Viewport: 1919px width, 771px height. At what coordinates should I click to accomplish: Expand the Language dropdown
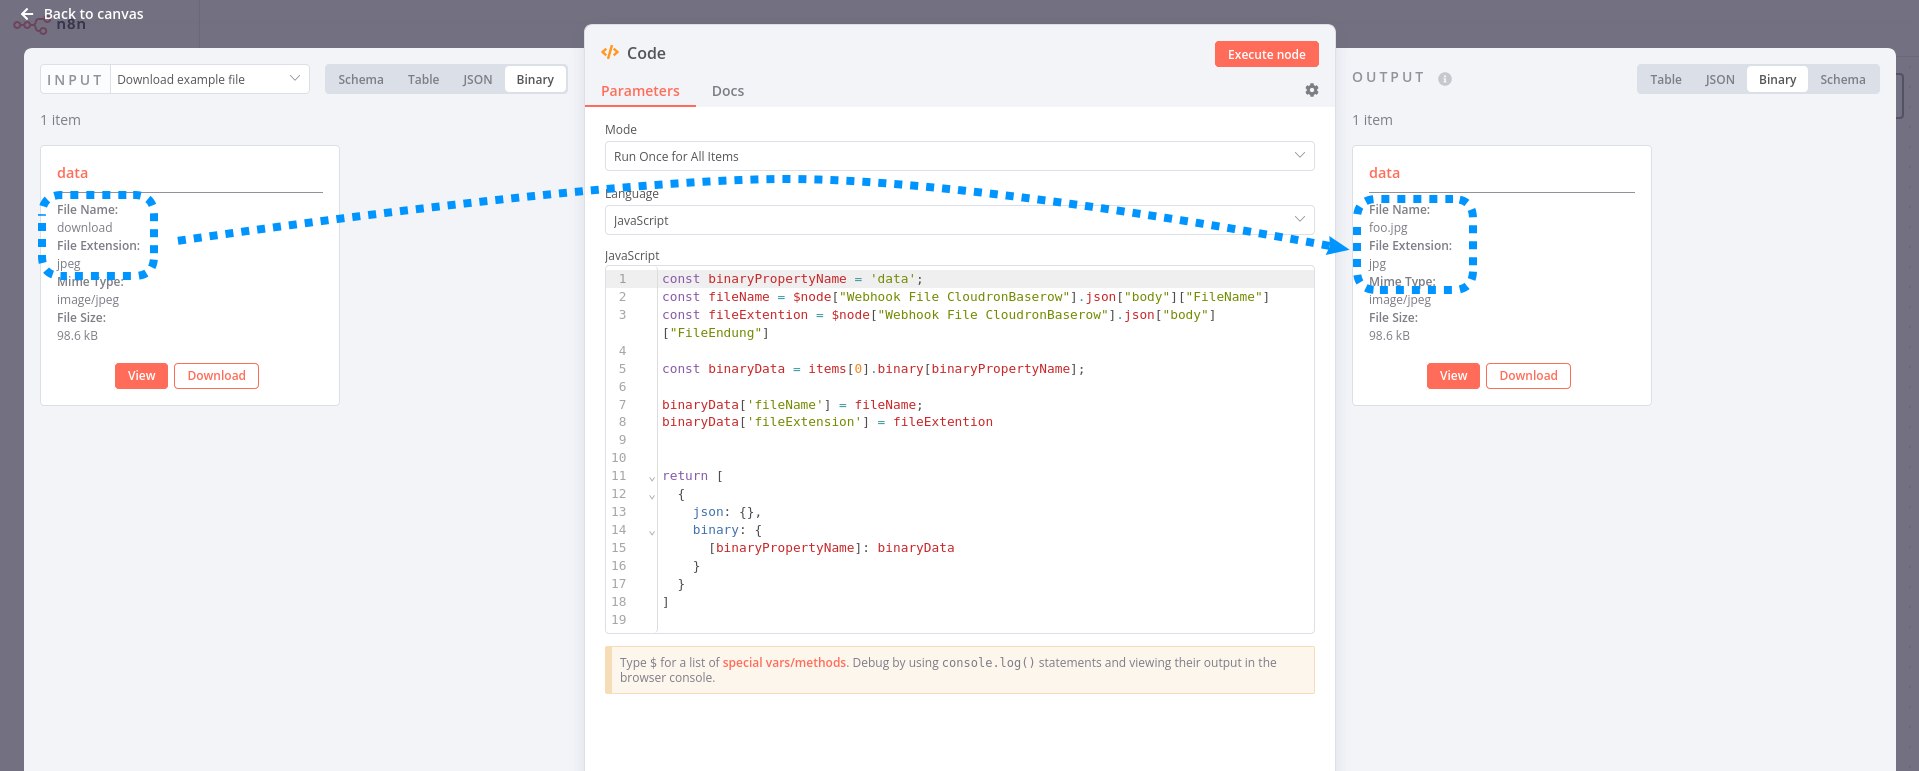point(959,220)
